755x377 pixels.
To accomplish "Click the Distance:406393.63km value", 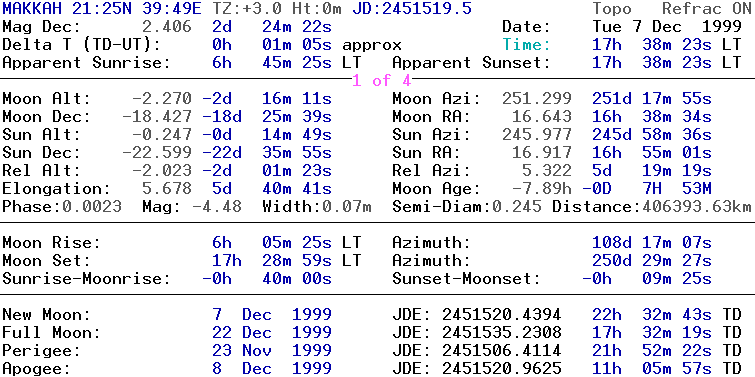I will (x=651, y=207).
